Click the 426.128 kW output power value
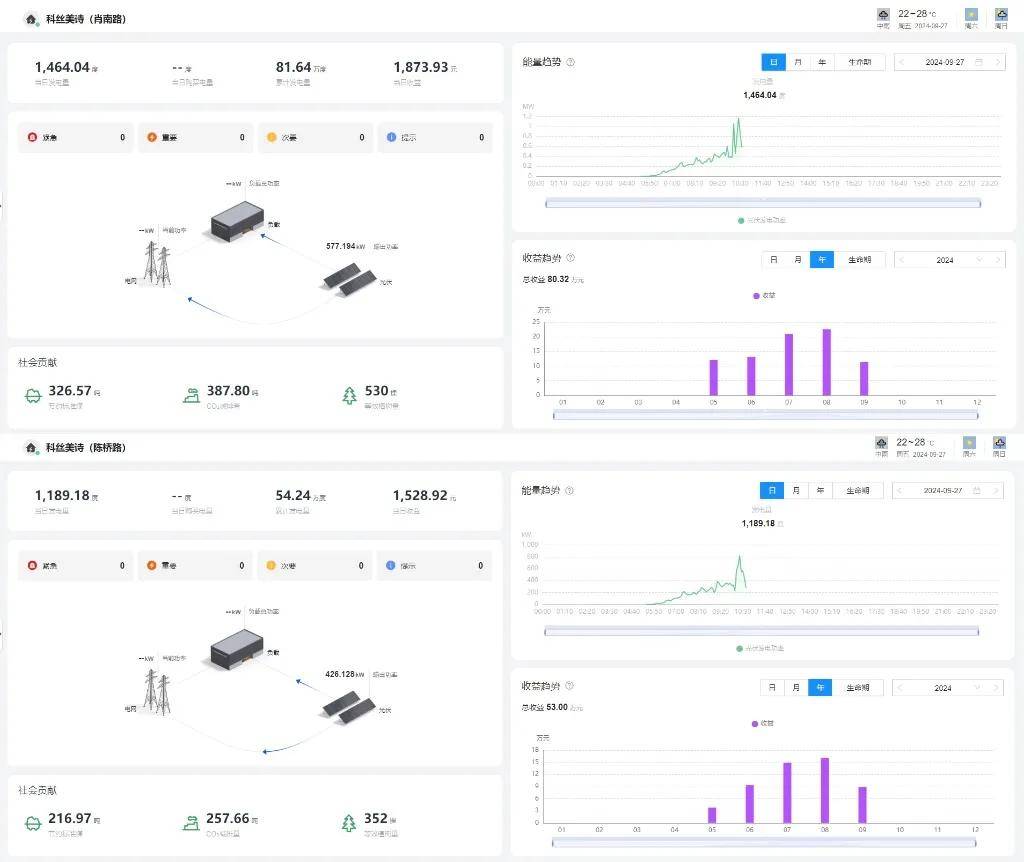 click(344, 674)
